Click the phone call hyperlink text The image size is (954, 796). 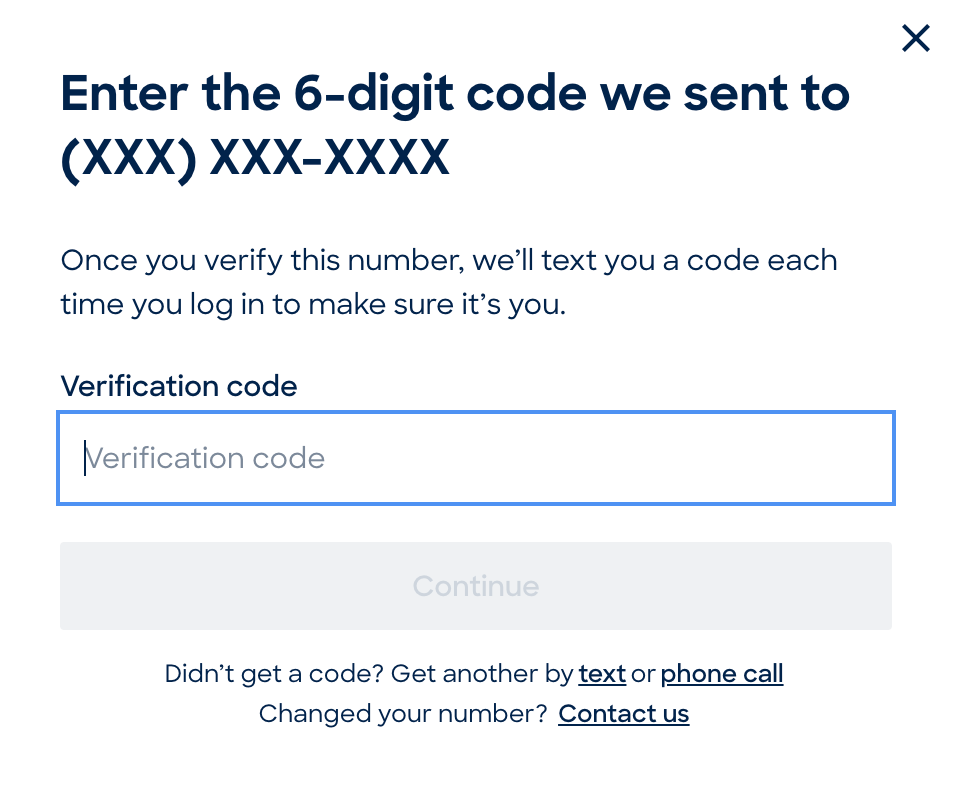tap(721, 673)
